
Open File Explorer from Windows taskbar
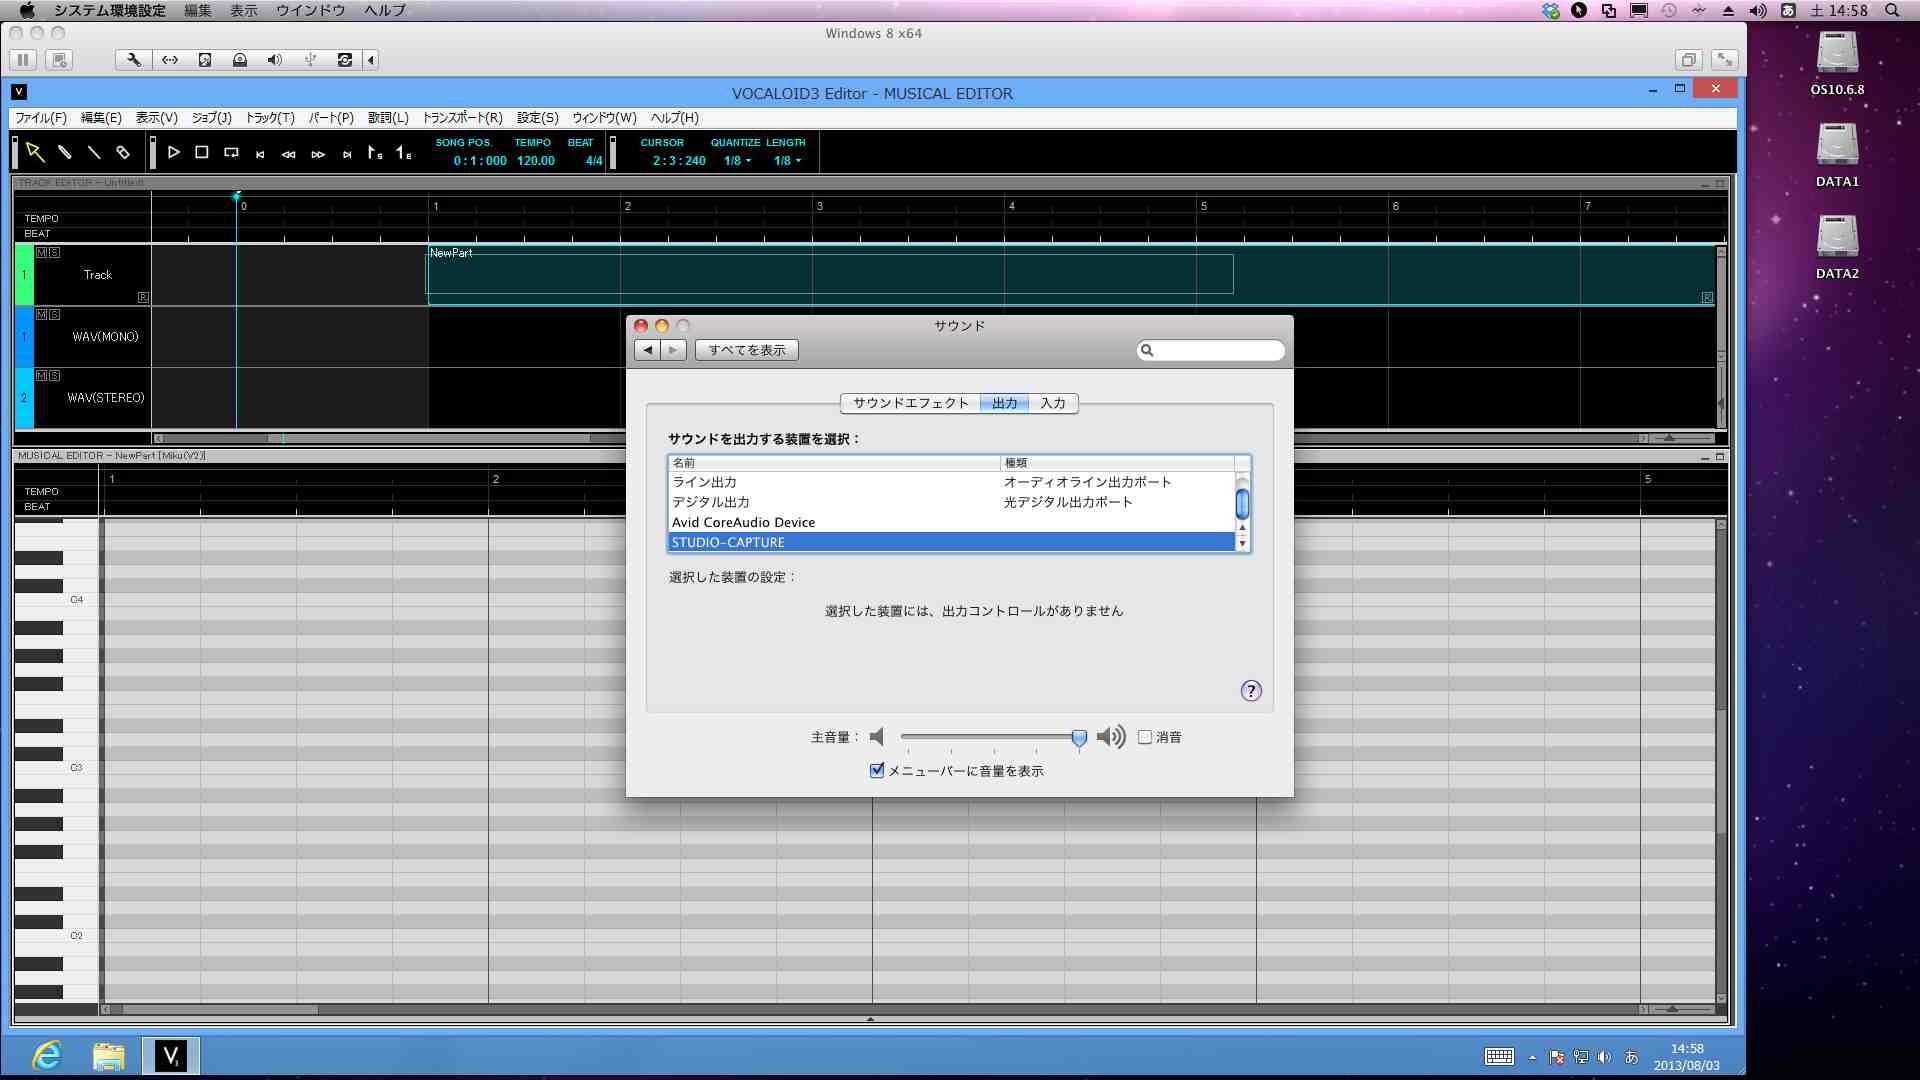pos(109,1056)
